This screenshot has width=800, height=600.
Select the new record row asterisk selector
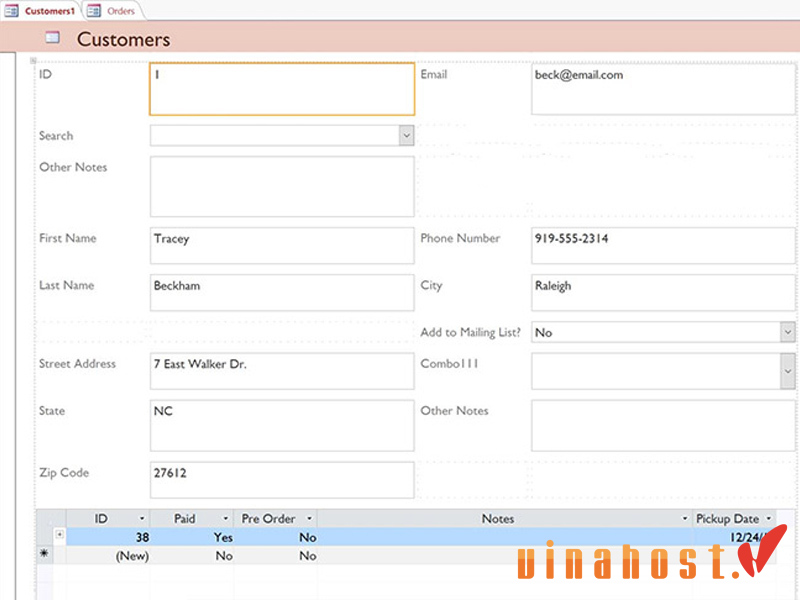(44, 554)
